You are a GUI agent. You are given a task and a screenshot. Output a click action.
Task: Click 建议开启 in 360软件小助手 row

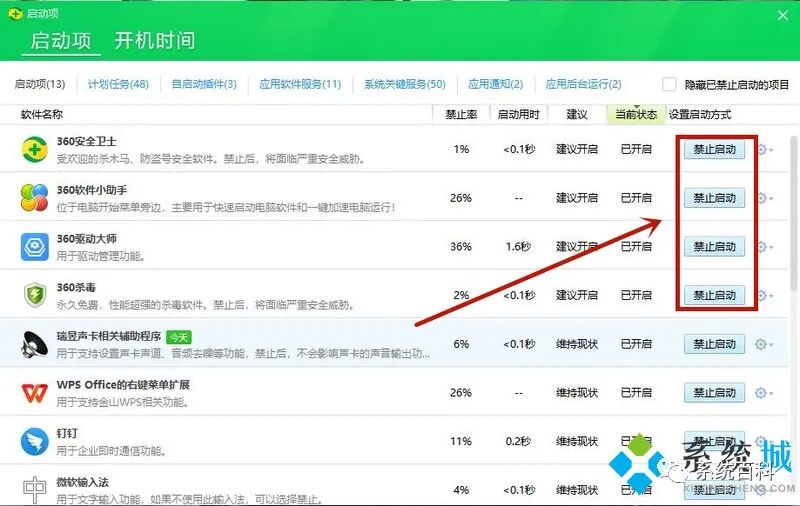[577, 198]
